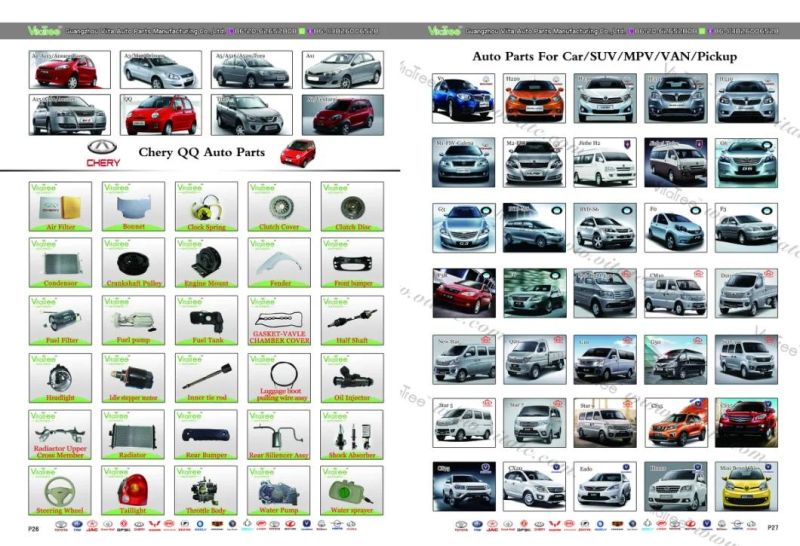
Task: Open the Fuel Tank part tile
Action: tap(206, 320)
